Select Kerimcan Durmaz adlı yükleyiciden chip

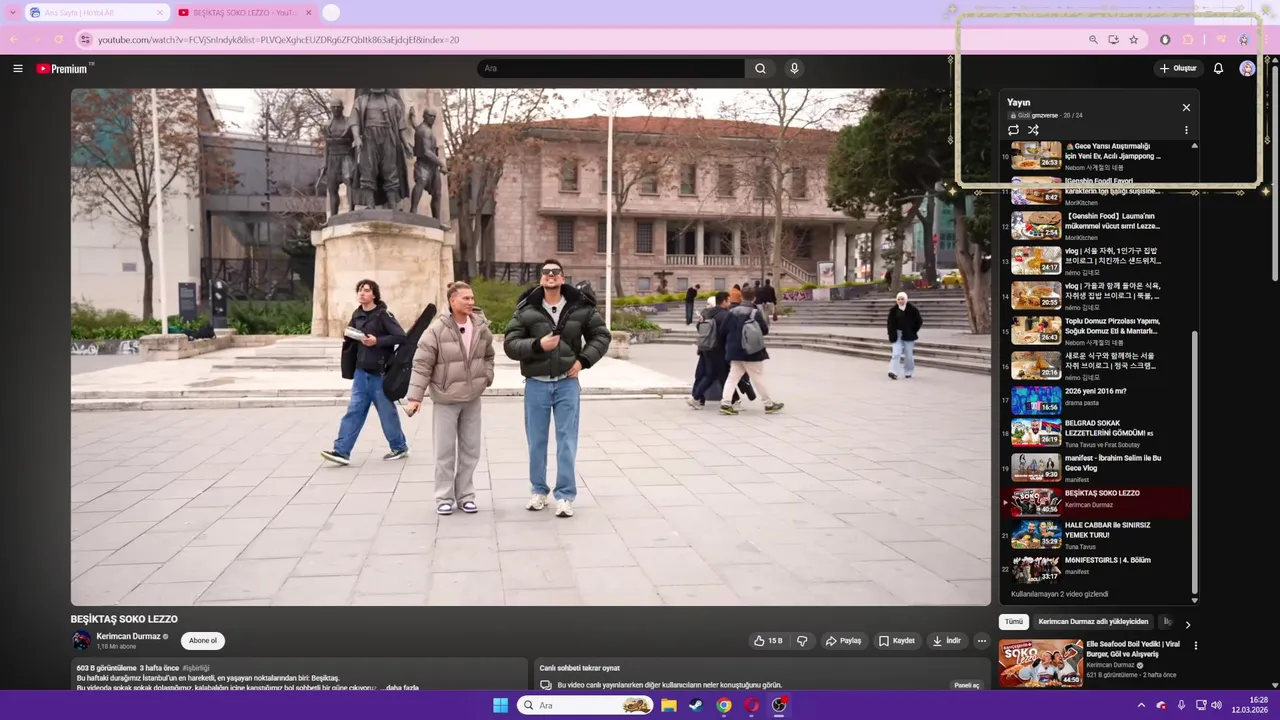click(1093, 622)
